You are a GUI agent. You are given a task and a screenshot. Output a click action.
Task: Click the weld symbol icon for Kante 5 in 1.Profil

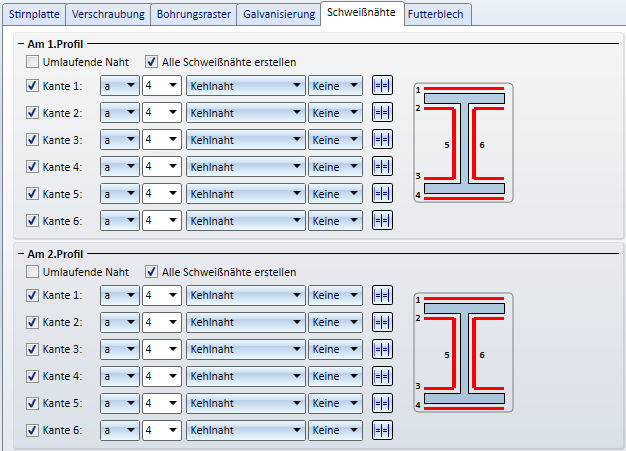point(382,194)
